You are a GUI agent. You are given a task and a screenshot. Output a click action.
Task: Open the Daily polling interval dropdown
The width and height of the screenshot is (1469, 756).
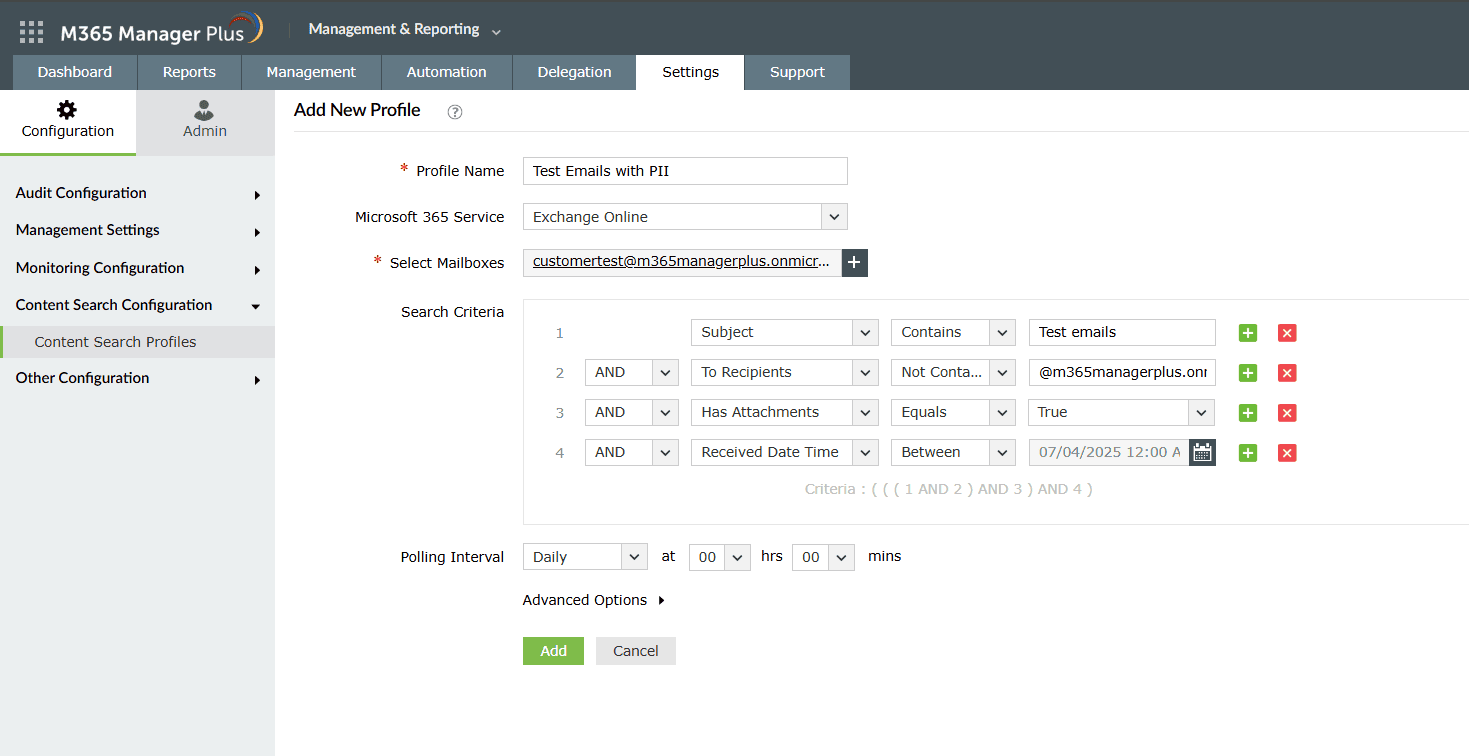pos(585,557)
